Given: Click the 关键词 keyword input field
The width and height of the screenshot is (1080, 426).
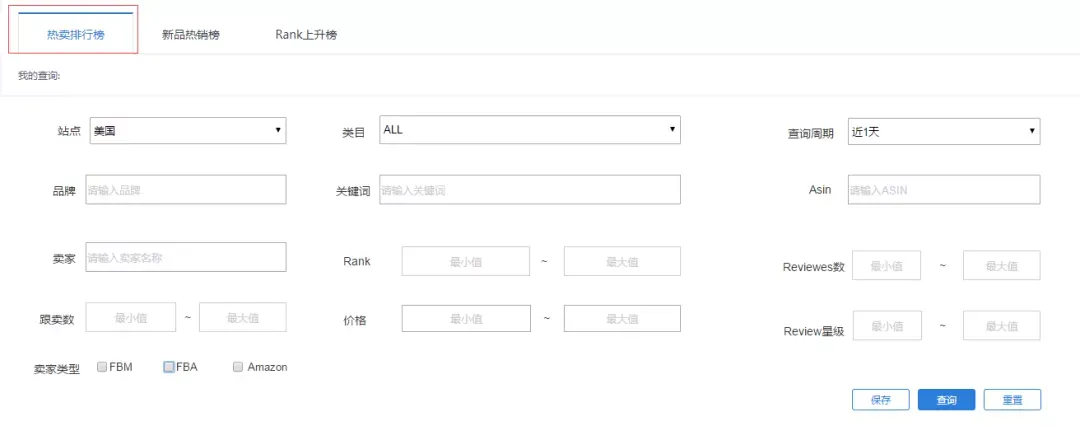Looking at the screenshot, I should click(x=530, y=190).
